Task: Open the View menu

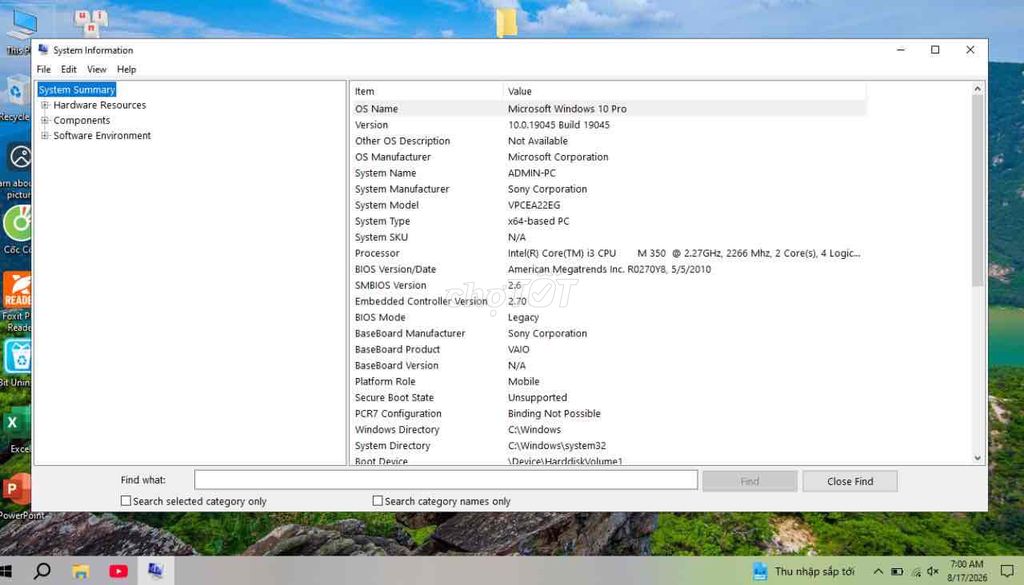Action: click(97, 69)
